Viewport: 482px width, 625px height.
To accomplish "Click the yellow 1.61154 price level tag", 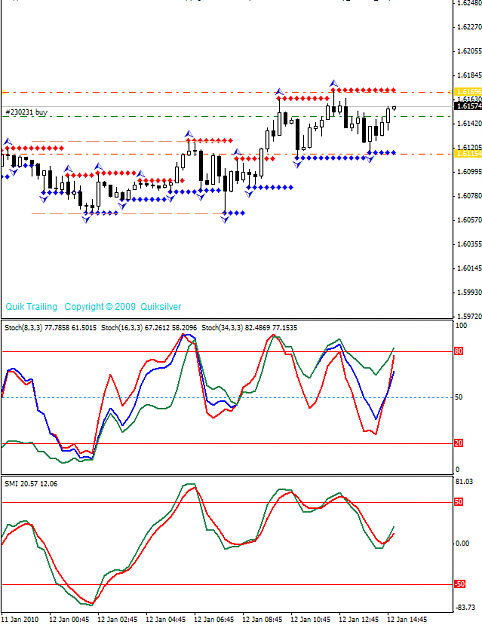I will [x=468, y=154].
